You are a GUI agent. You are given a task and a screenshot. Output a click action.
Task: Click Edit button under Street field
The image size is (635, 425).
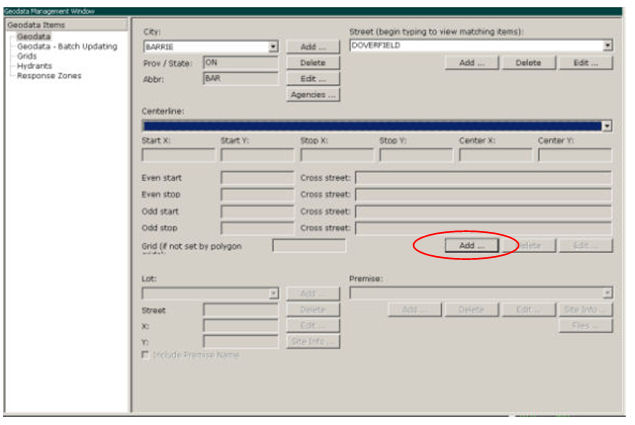click(585, 63)
